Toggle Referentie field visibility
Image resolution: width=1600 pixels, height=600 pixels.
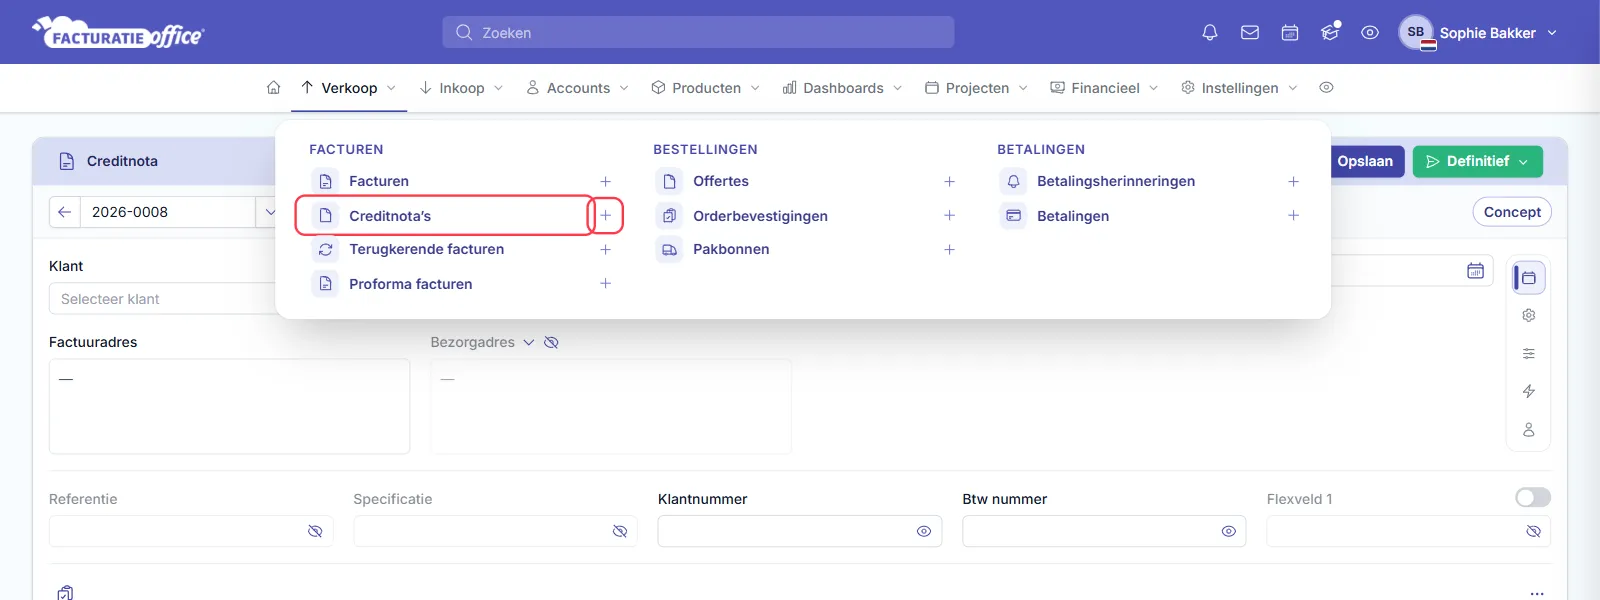click(x=315, y=531)
